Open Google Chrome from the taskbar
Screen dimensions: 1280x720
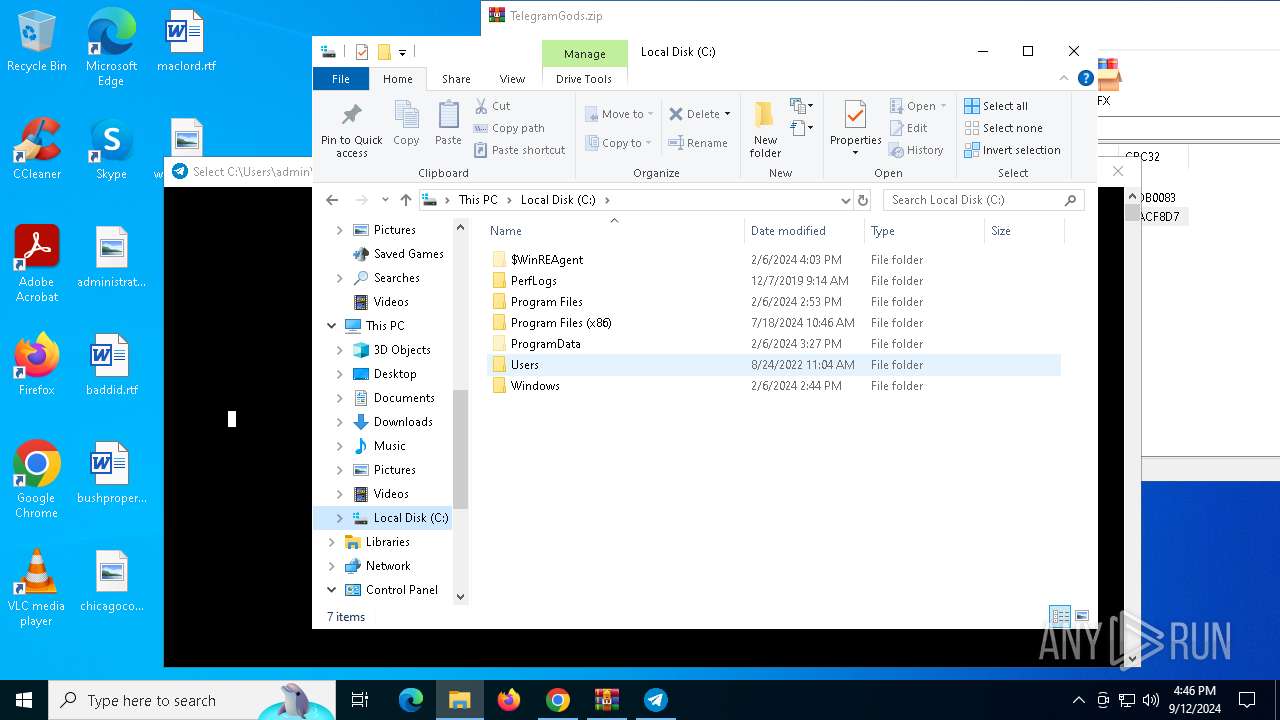click(558, 700)
